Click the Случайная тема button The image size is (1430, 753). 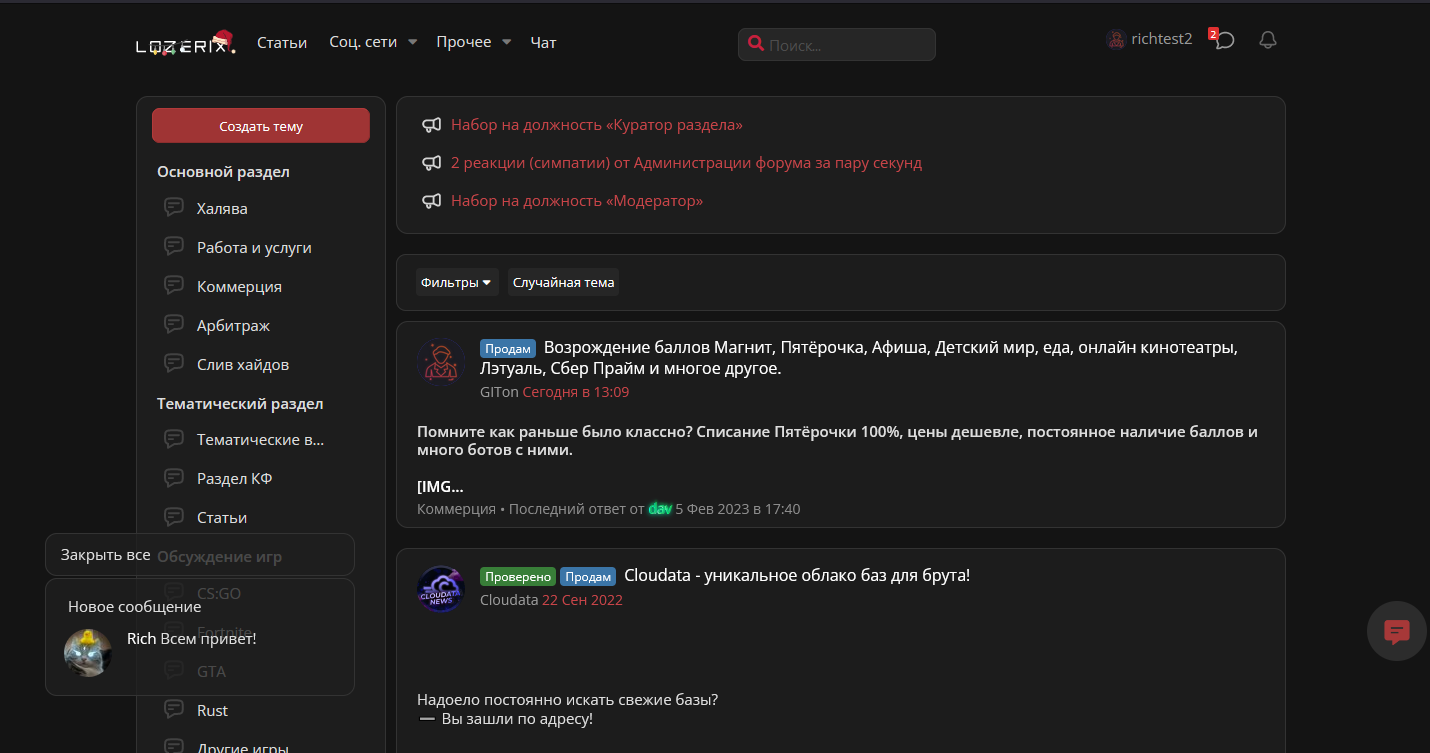point(563,282)
